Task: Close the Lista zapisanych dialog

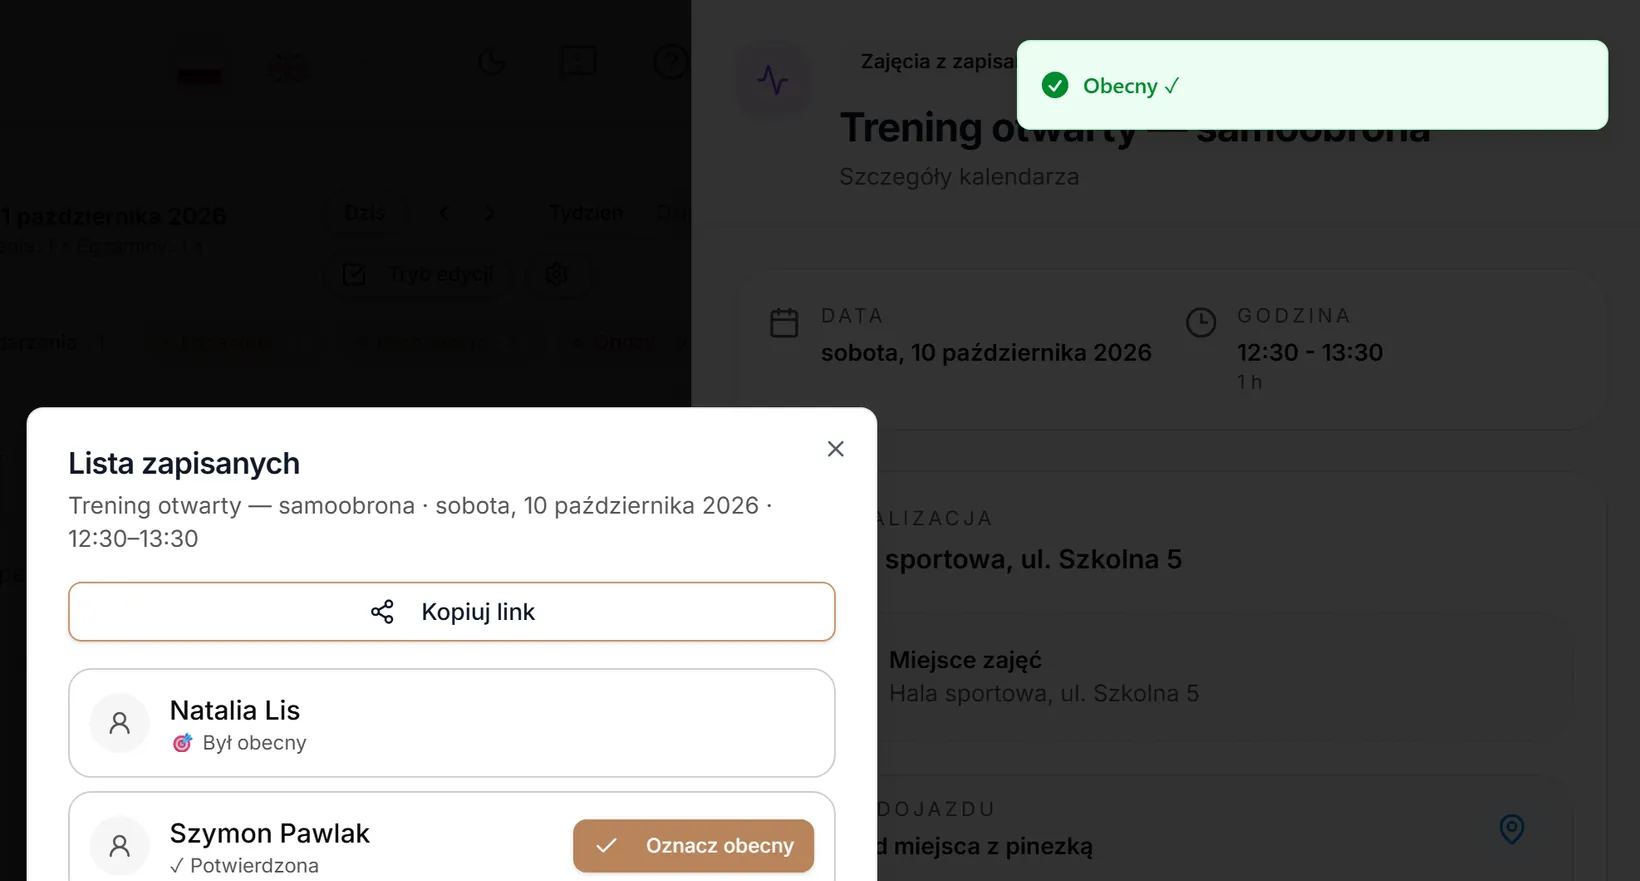Action: [x=836, y=449]
